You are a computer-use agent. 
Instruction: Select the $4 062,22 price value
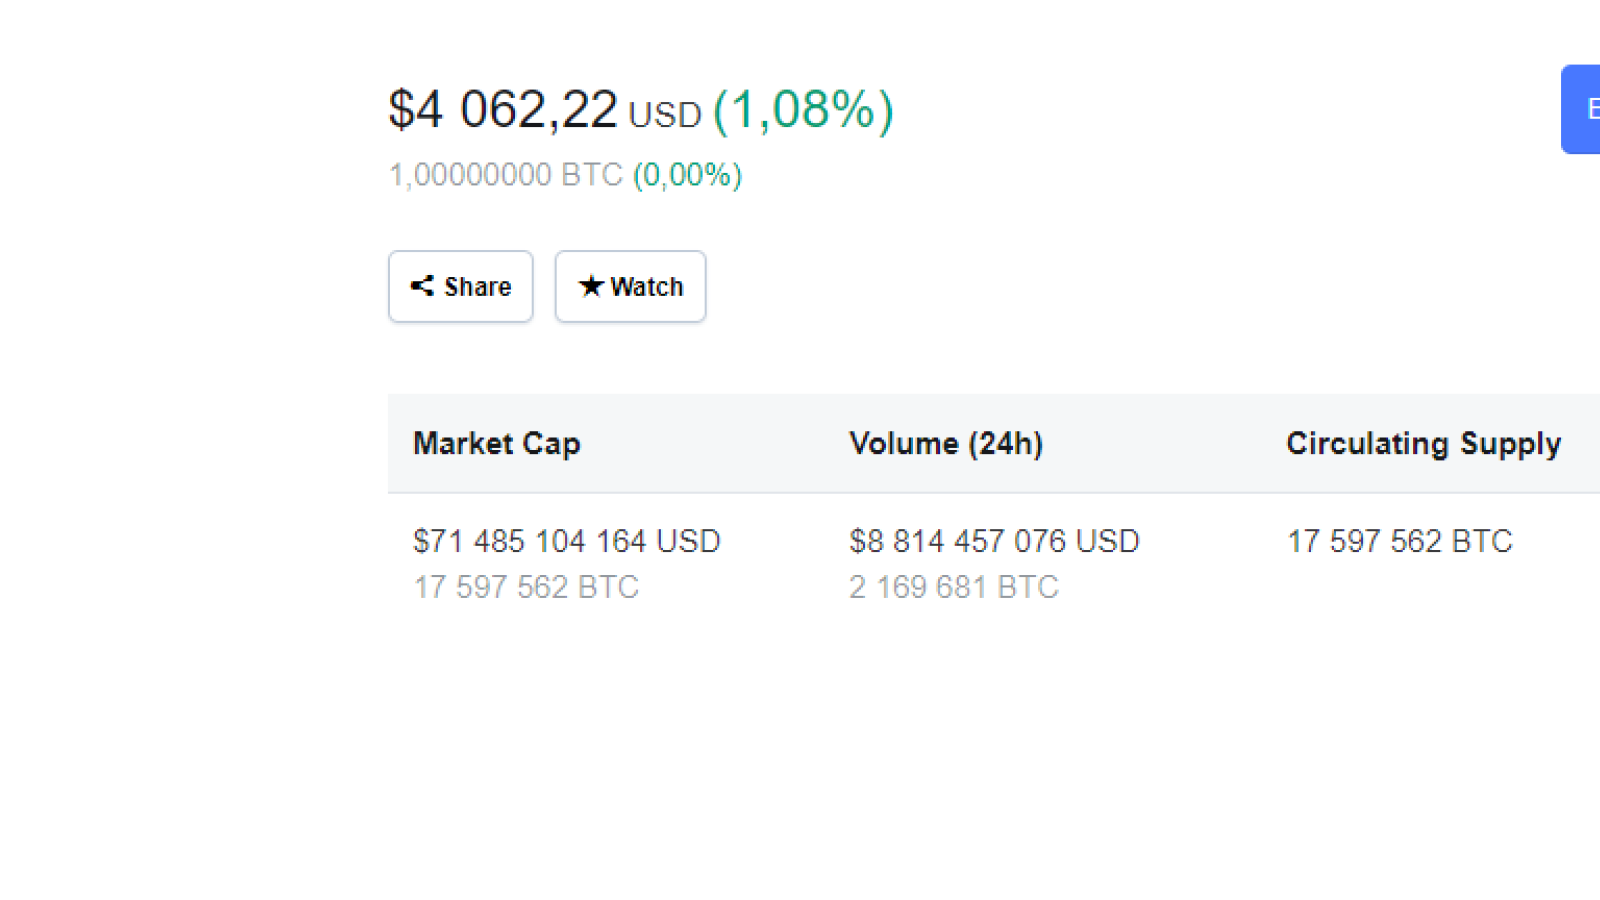coord(503,109)
